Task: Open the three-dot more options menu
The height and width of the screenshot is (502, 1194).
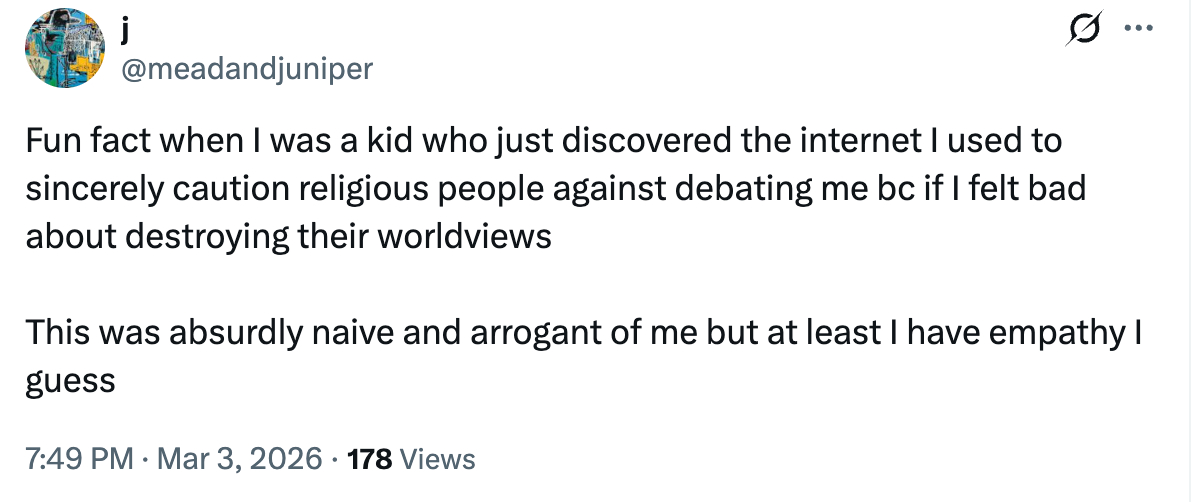Action: point(1138,31)
